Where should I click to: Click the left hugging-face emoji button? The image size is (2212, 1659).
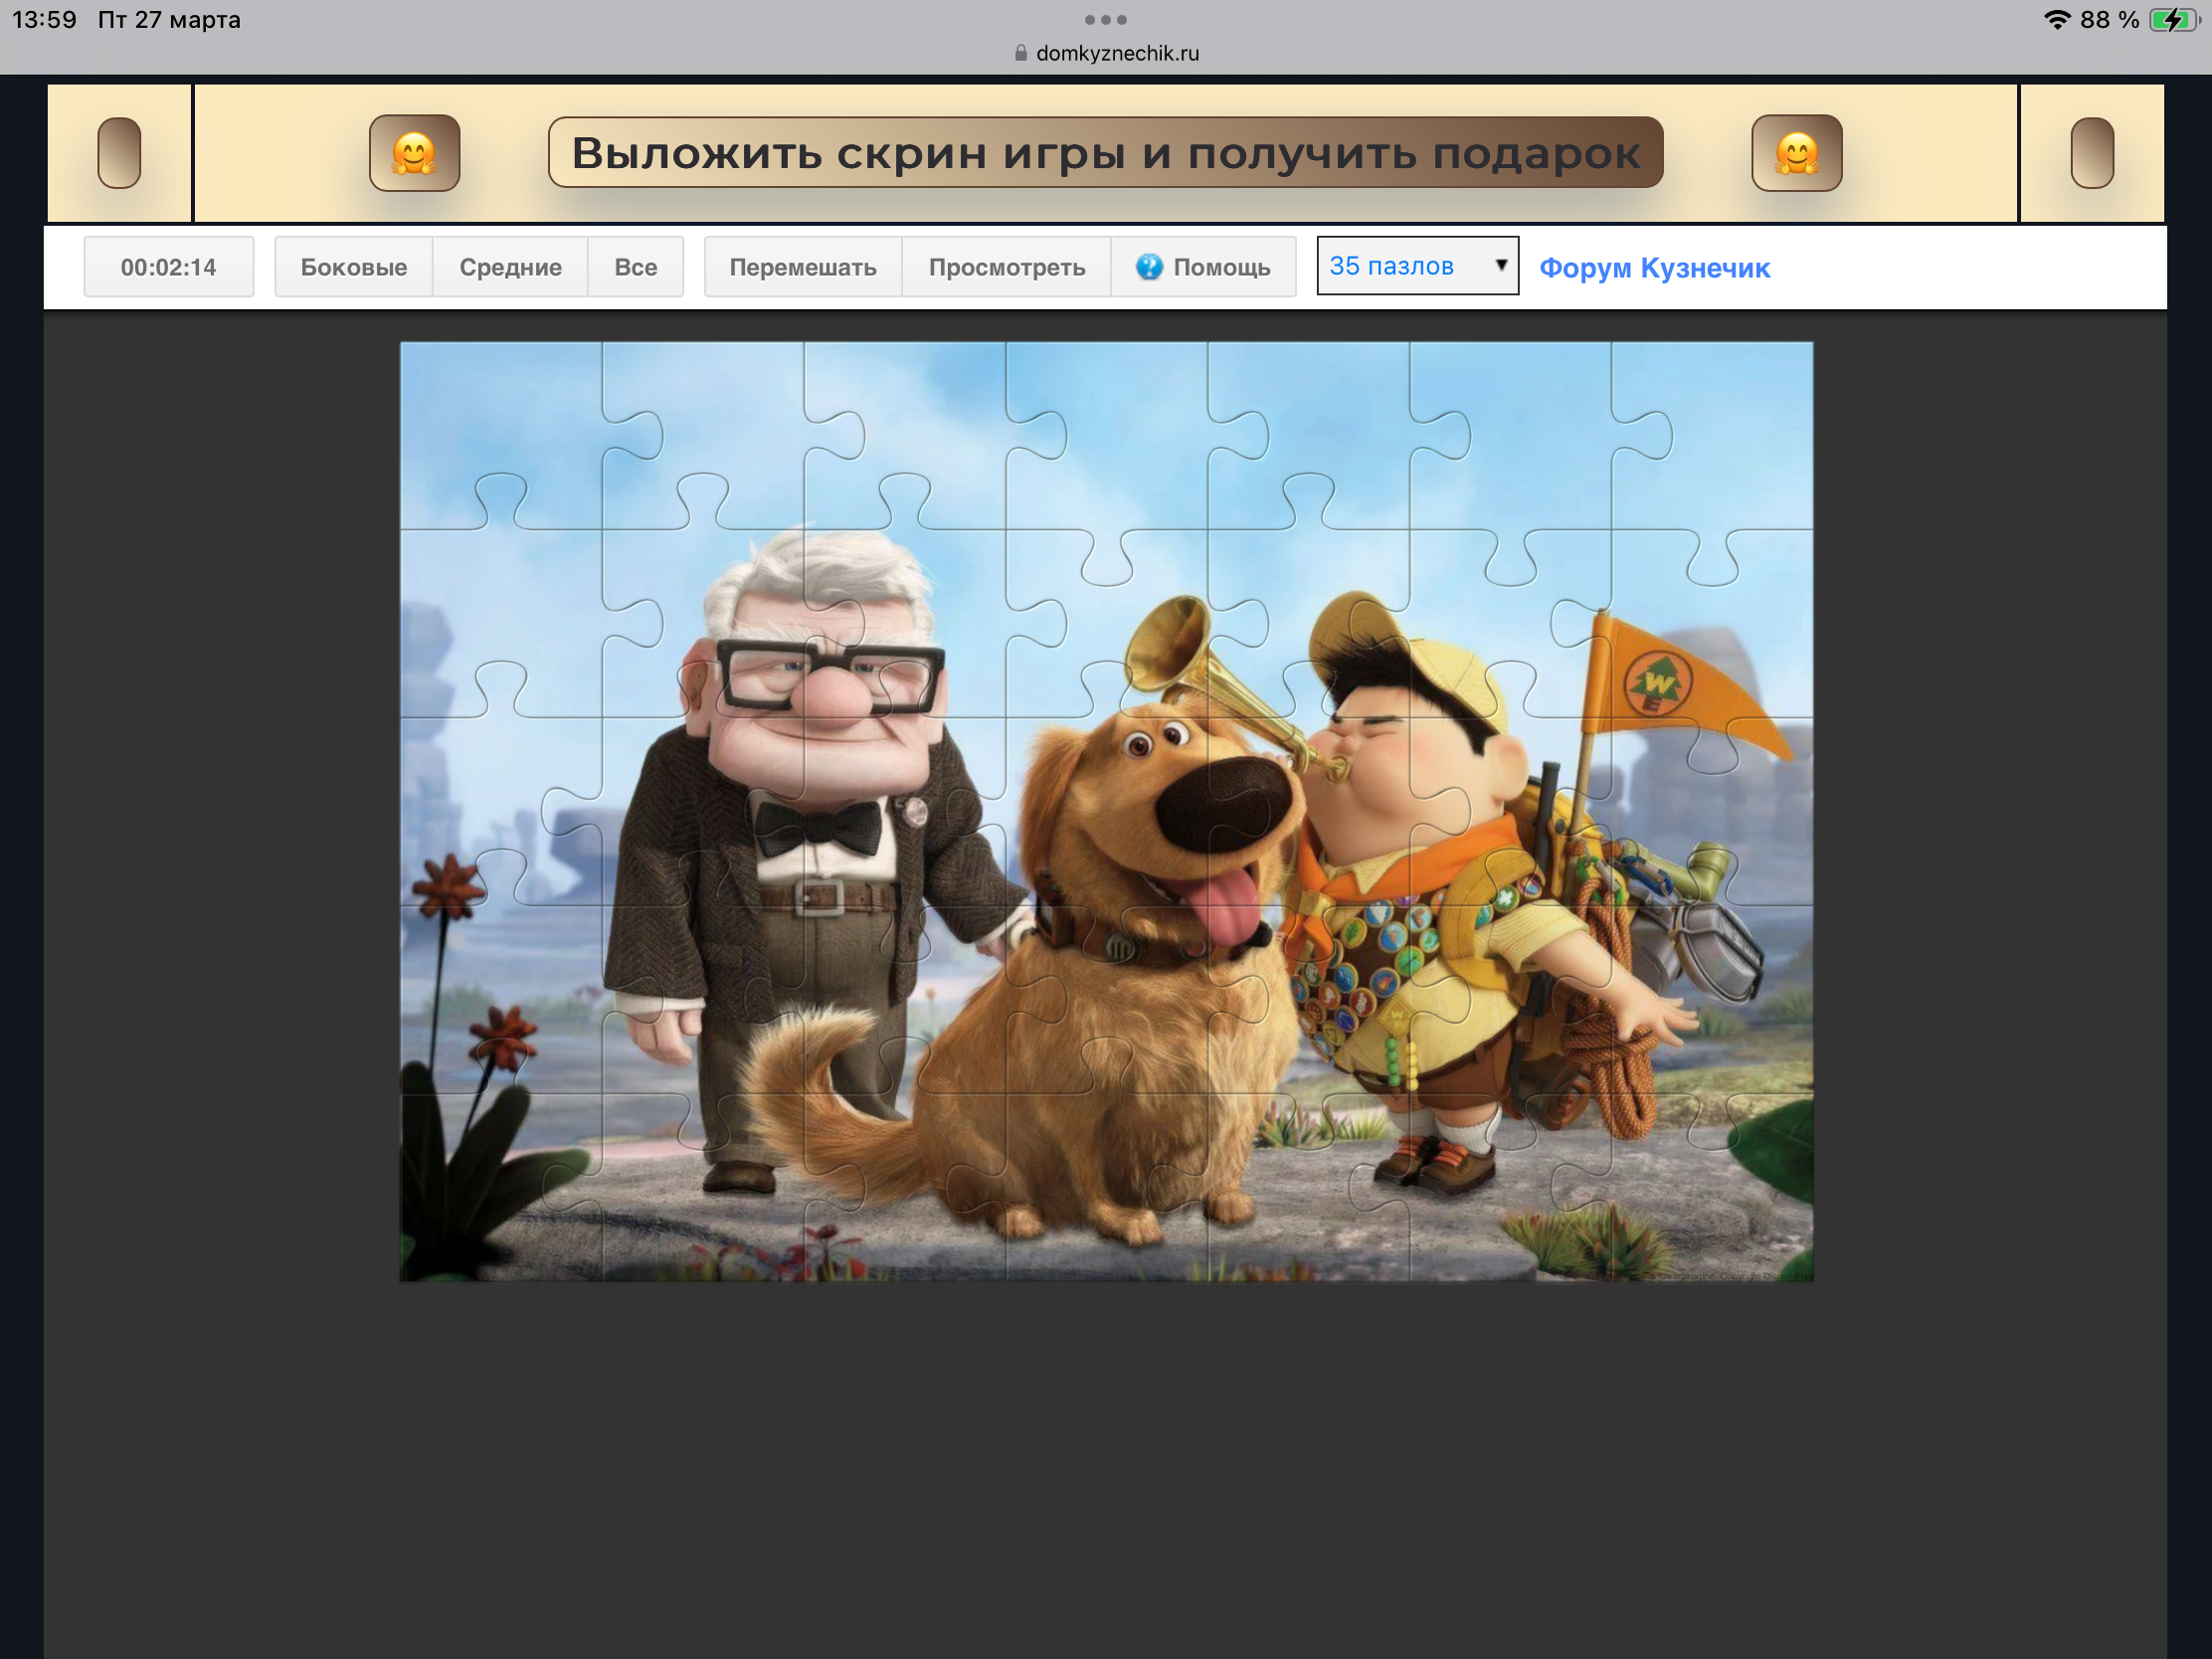414,153
